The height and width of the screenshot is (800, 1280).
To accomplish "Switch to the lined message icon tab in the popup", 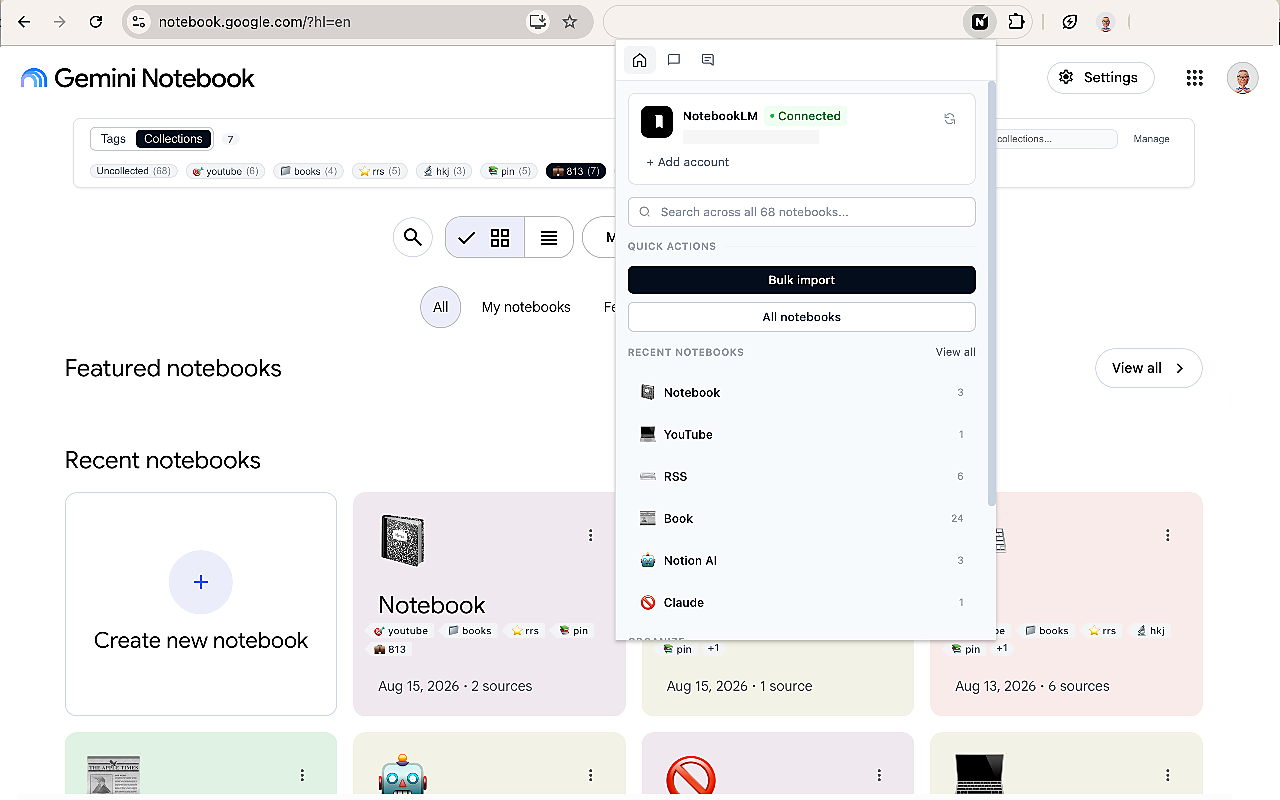I will coord(708,60).
